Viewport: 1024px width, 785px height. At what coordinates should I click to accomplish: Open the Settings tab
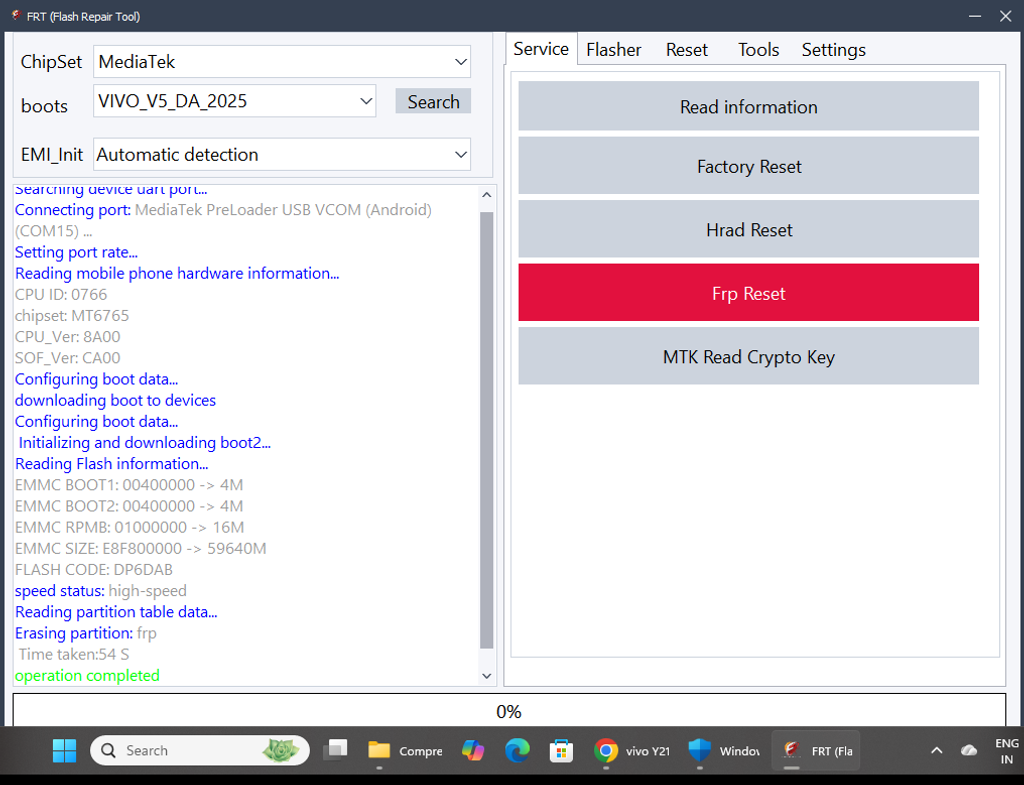point(833,50)
